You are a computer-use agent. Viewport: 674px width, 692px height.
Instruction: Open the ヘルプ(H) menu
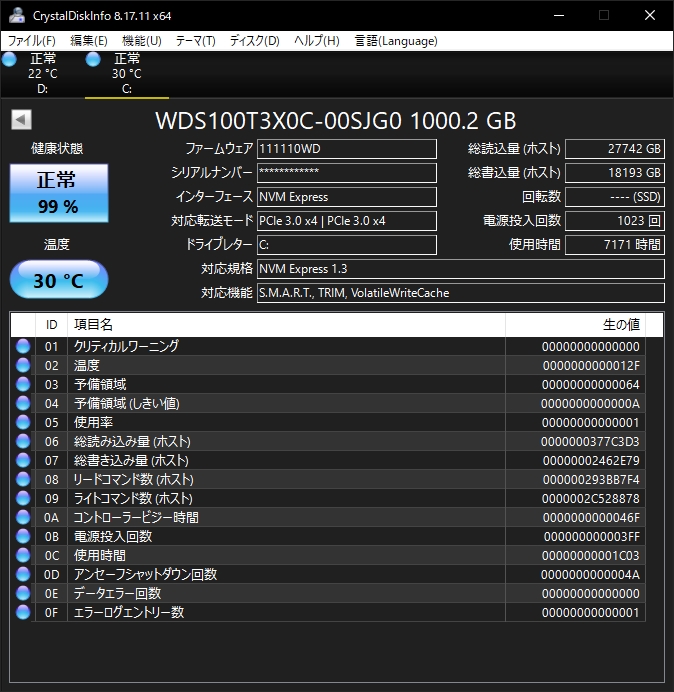(317, 41)
